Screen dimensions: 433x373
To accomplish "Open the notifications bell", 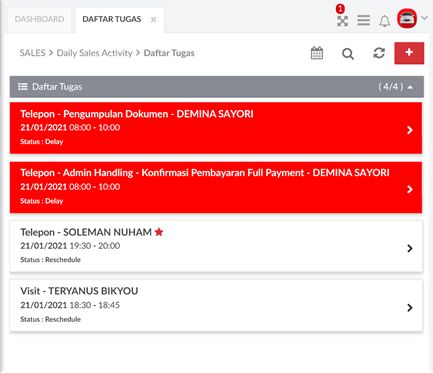I will (x=384, y=21).
